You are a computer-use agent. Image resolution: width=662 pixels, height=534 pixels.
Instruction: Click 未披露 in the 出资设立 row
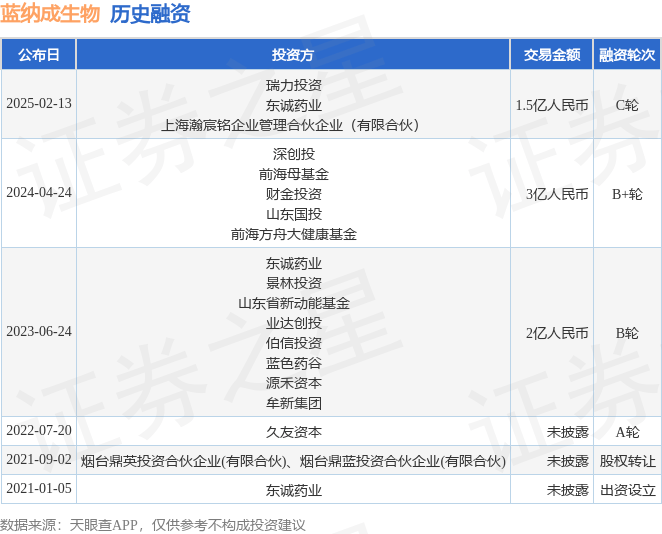[x=567, y=491]
